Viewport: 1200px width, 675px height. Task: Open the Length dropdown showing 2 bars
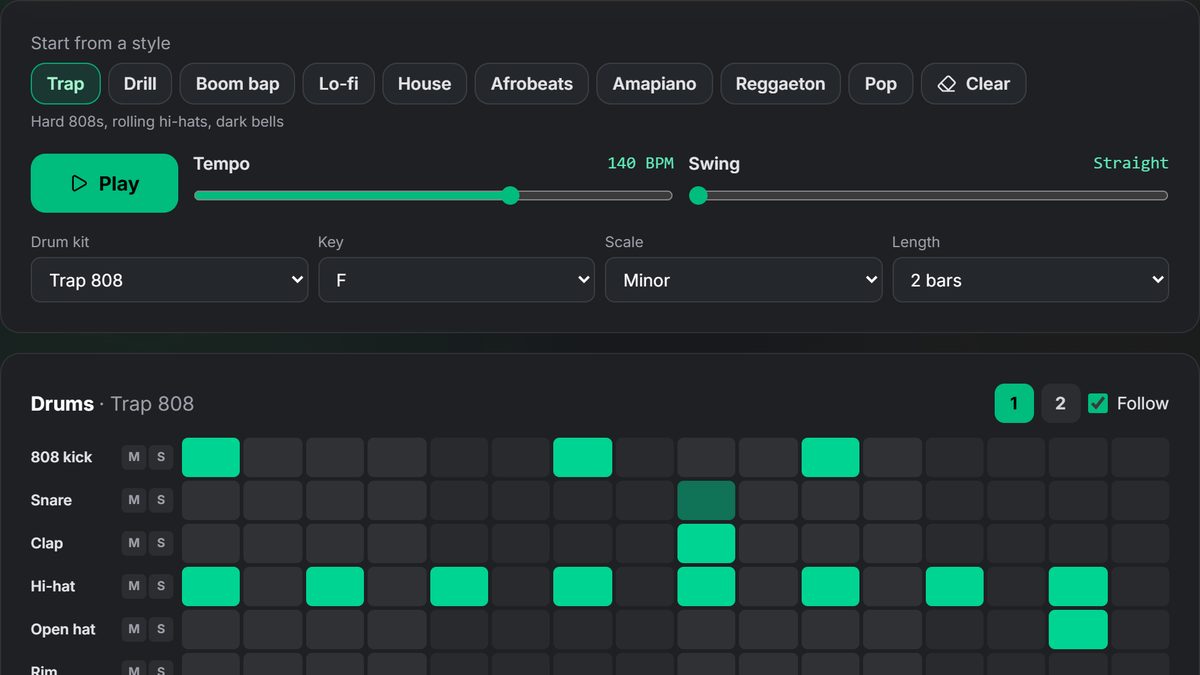click(1030, 280)
